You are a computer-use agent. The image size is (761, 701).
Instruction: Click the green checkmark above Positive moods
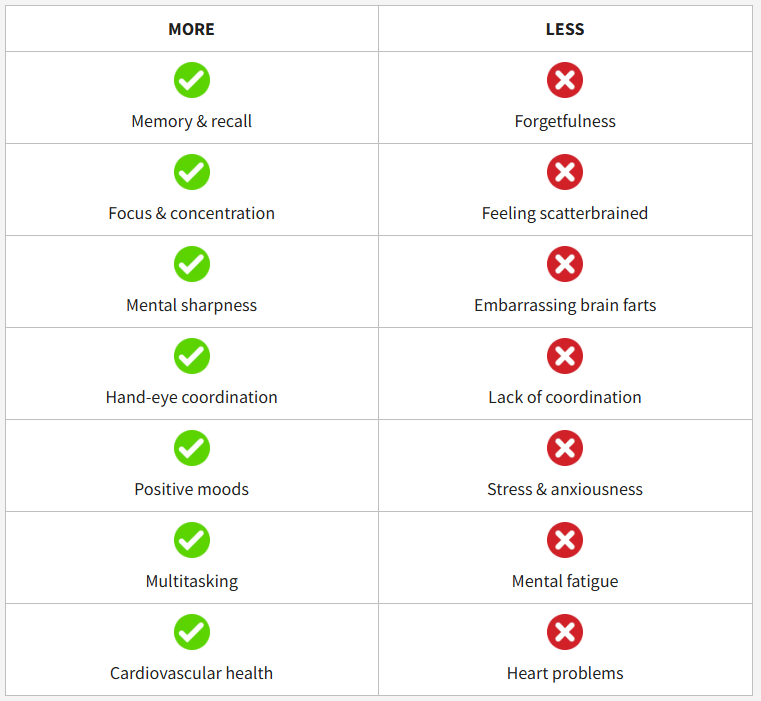click(191, 448)
